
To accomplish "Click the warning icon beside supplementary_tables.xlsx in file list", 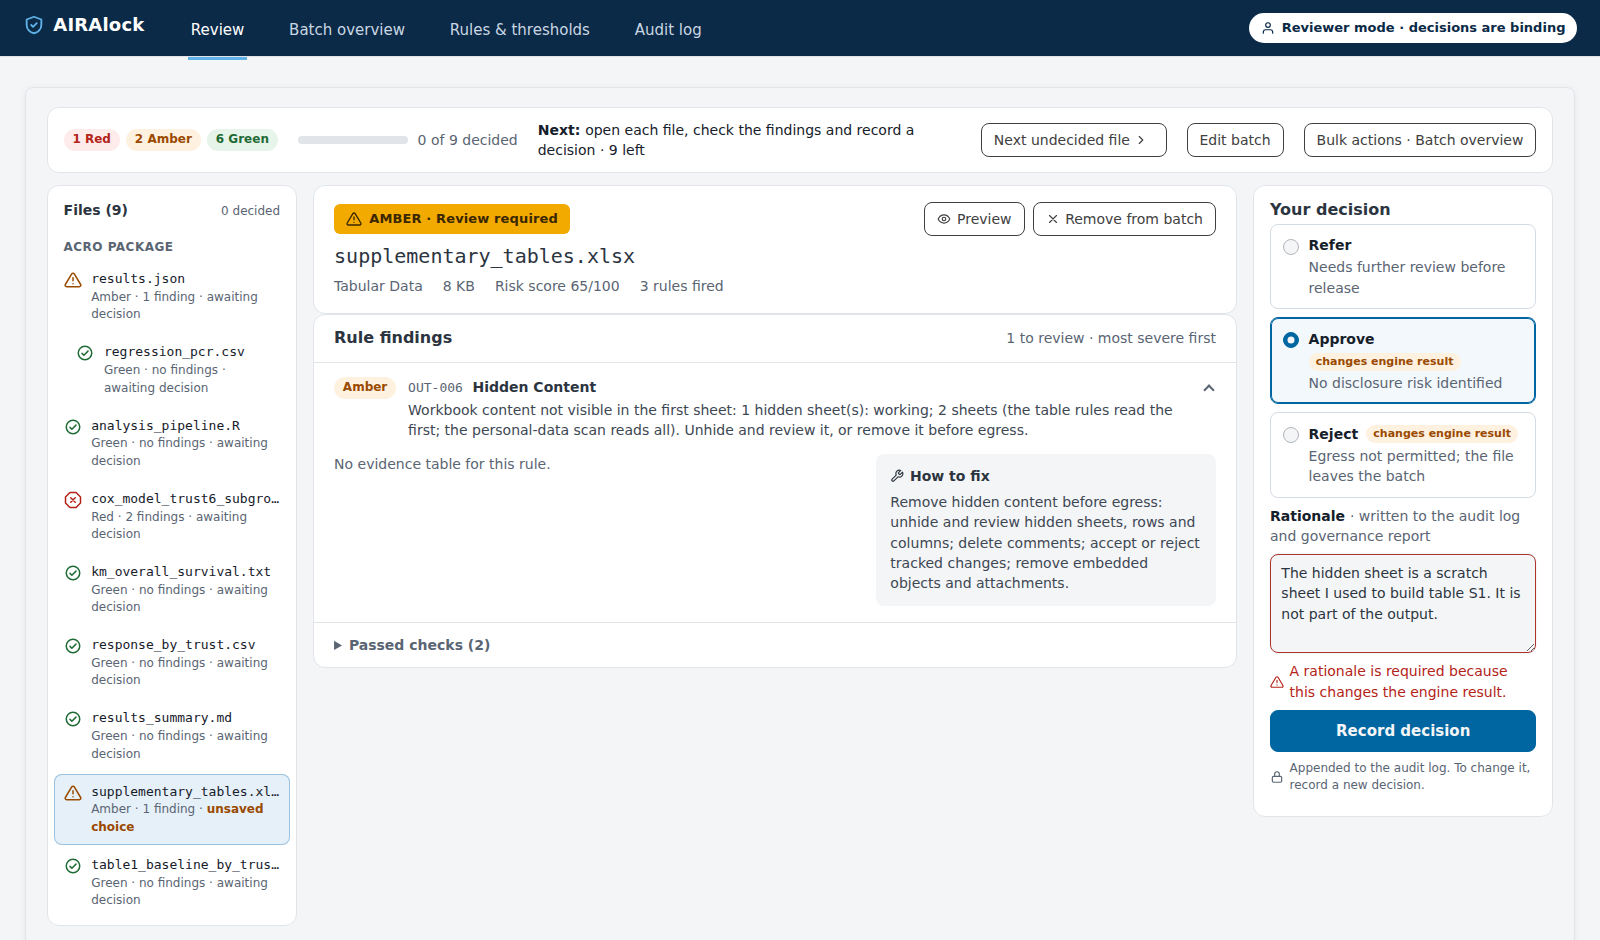I will [73, 793].
